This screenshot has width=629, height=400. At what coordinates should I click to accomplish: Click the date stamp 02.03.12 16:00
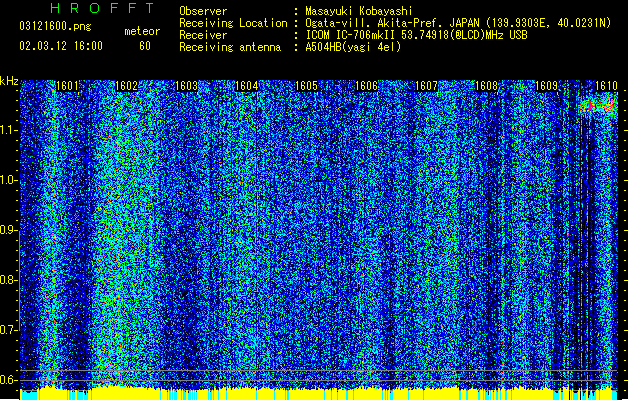point(61,46)
